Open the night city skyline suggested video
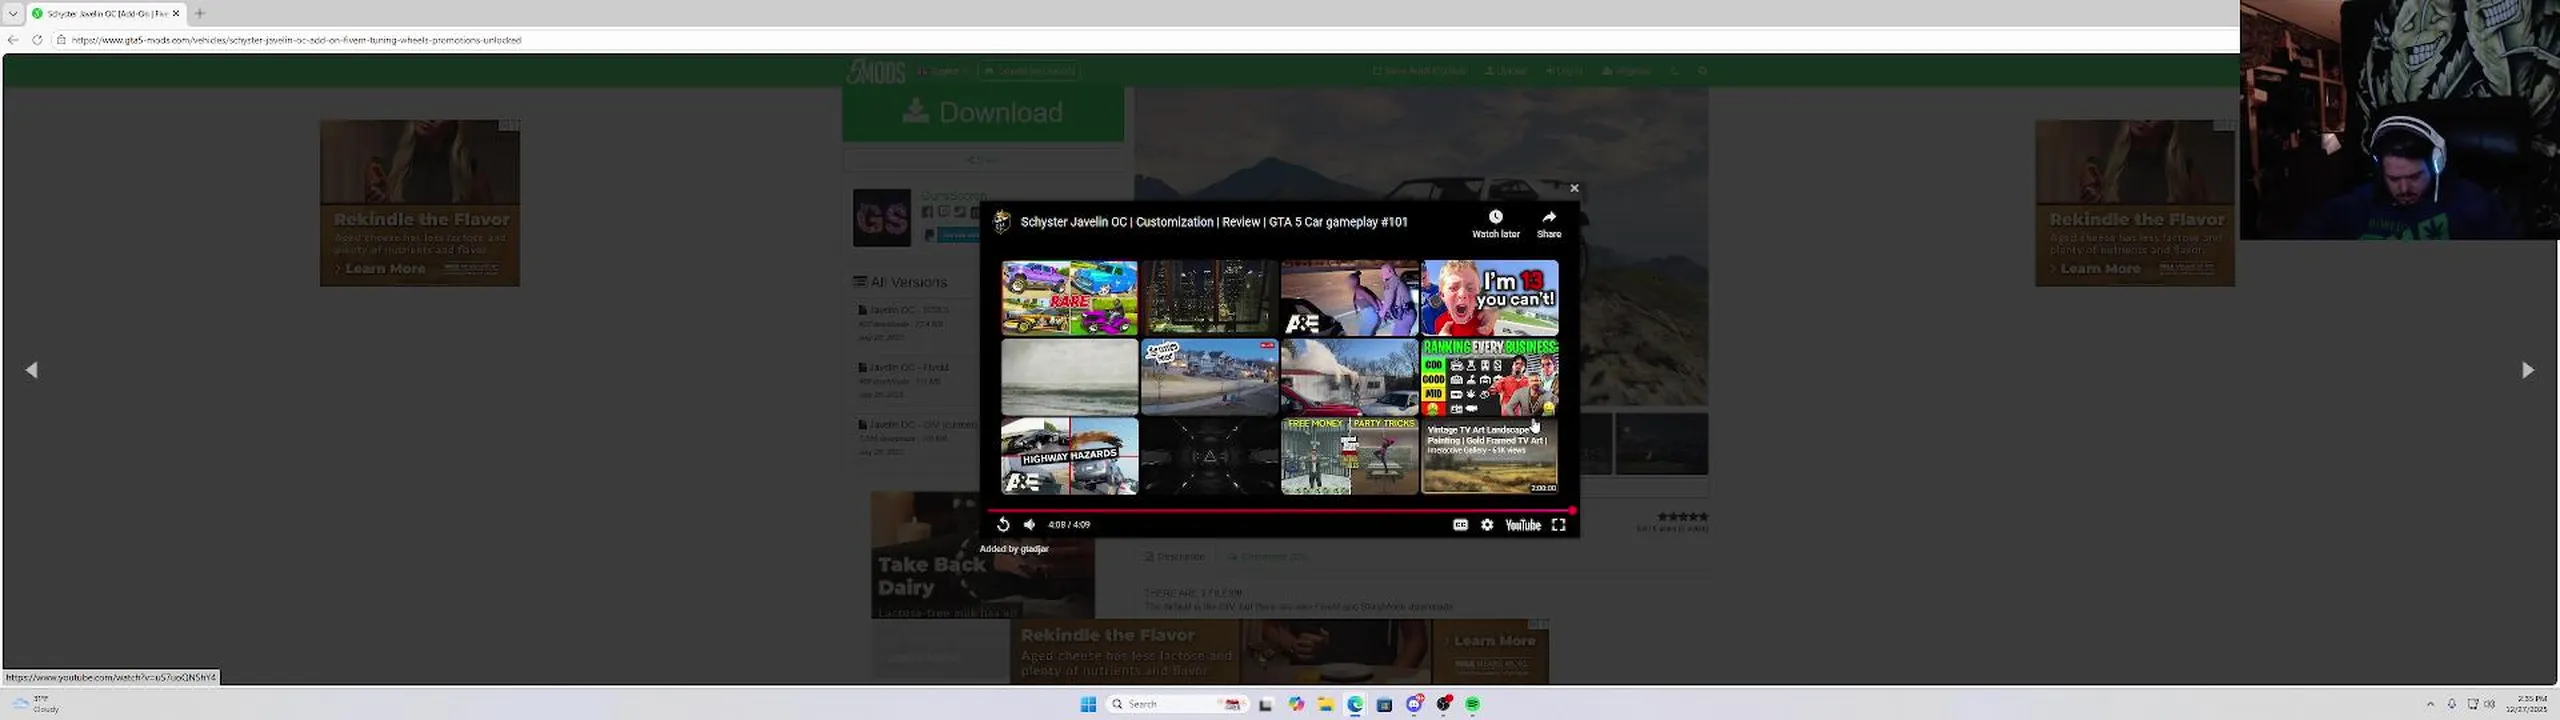 [x=1209, y=298]
